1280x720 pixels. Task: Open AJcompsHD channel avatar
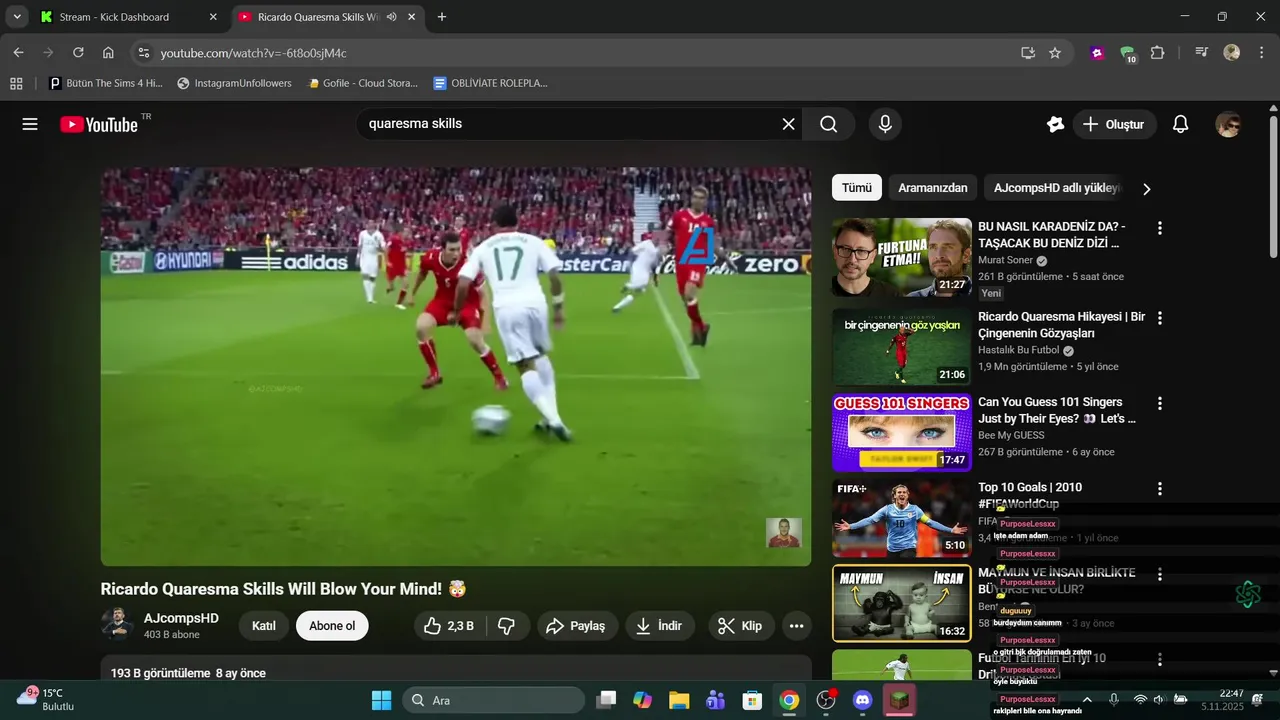pyautogui.click(x=117, y=625)
